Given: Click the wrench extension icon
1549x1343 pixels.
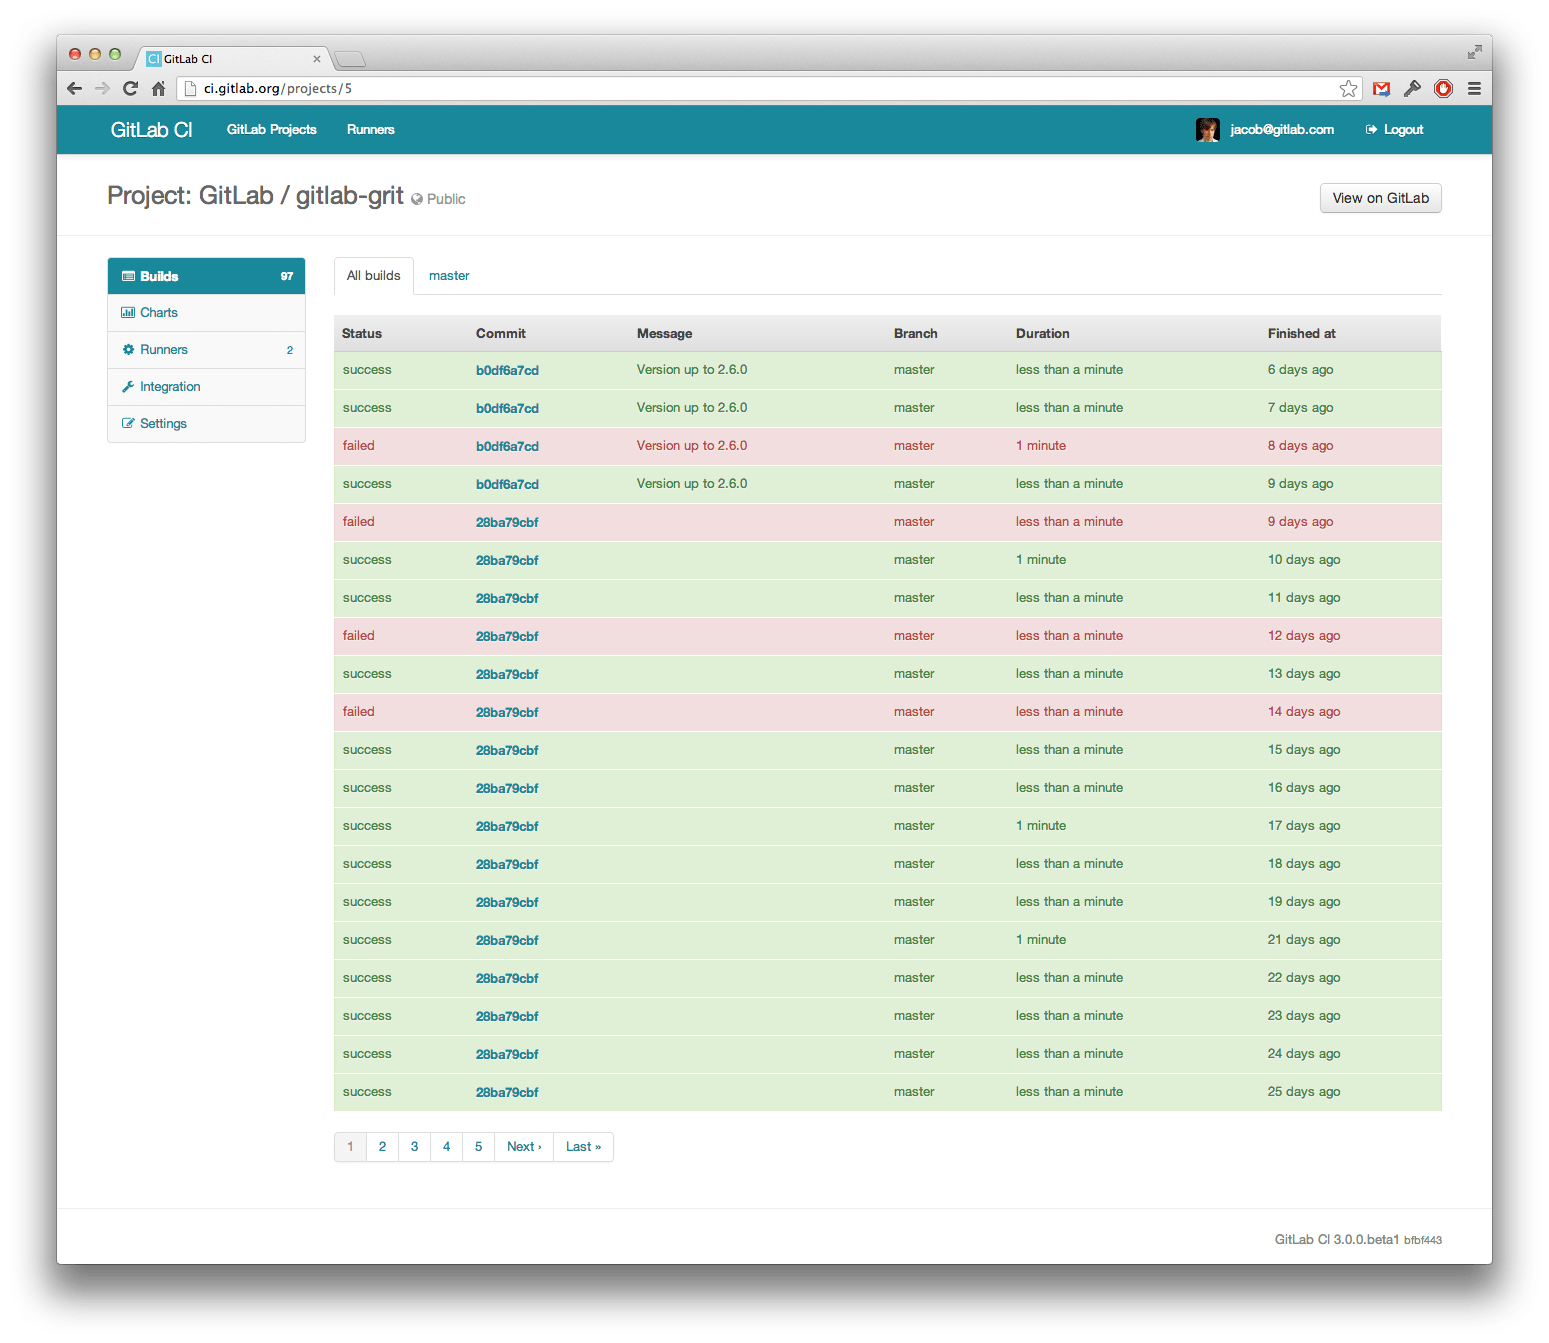Looking at the screenshot, I should click(1412, 88).
